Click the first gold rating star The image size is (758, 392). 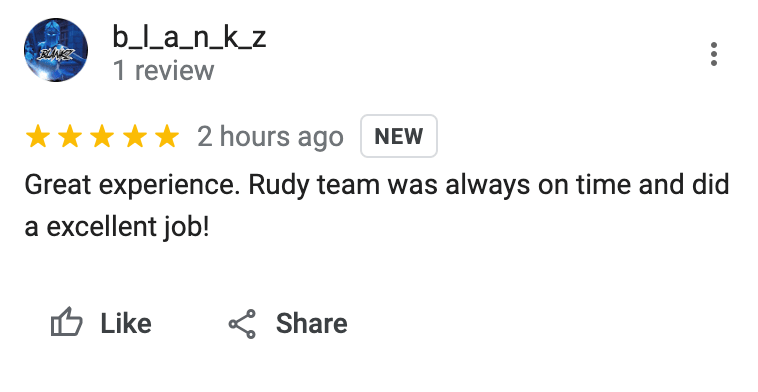tap(38, 136)
